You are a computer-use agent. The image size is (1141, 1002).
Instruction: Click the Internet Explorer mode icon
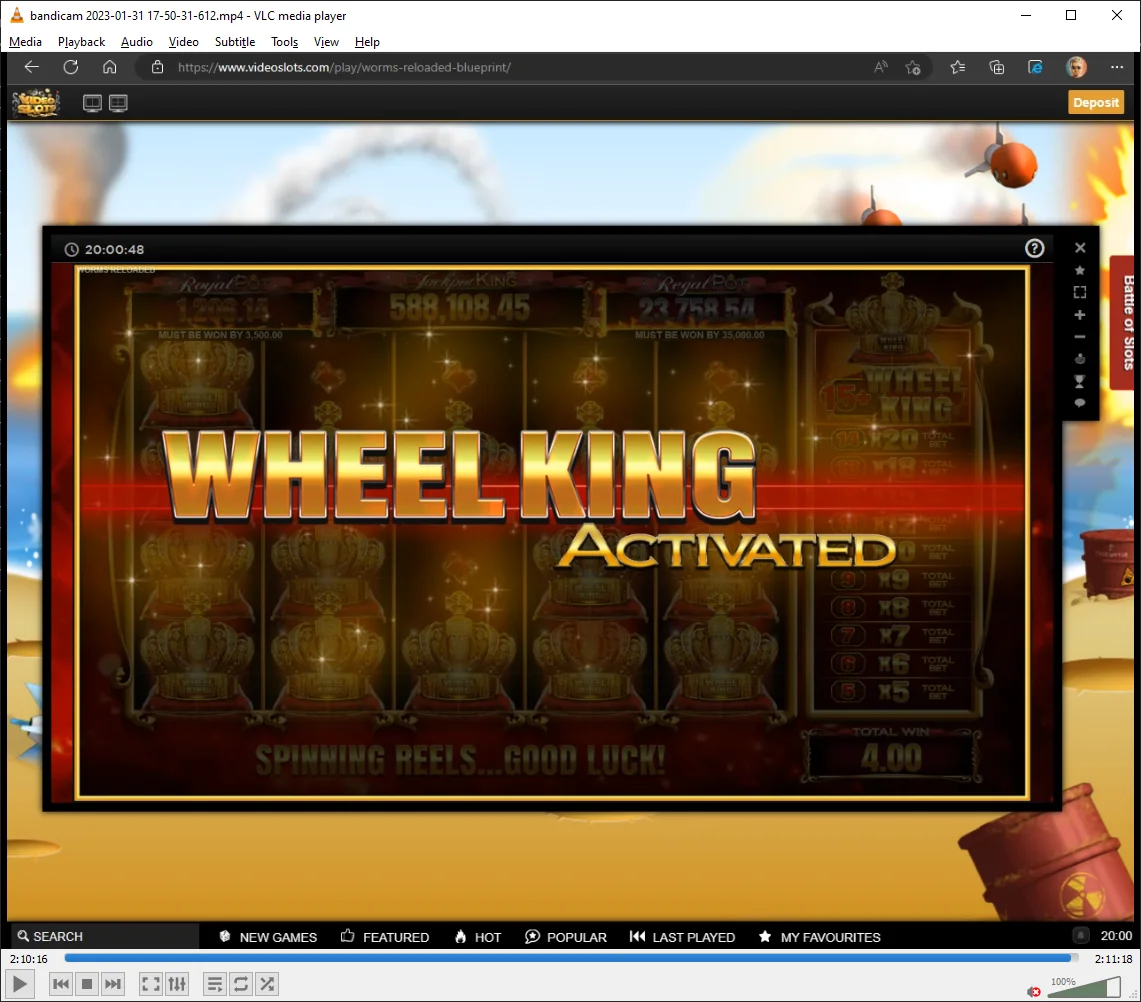[x=1035, y=67]
